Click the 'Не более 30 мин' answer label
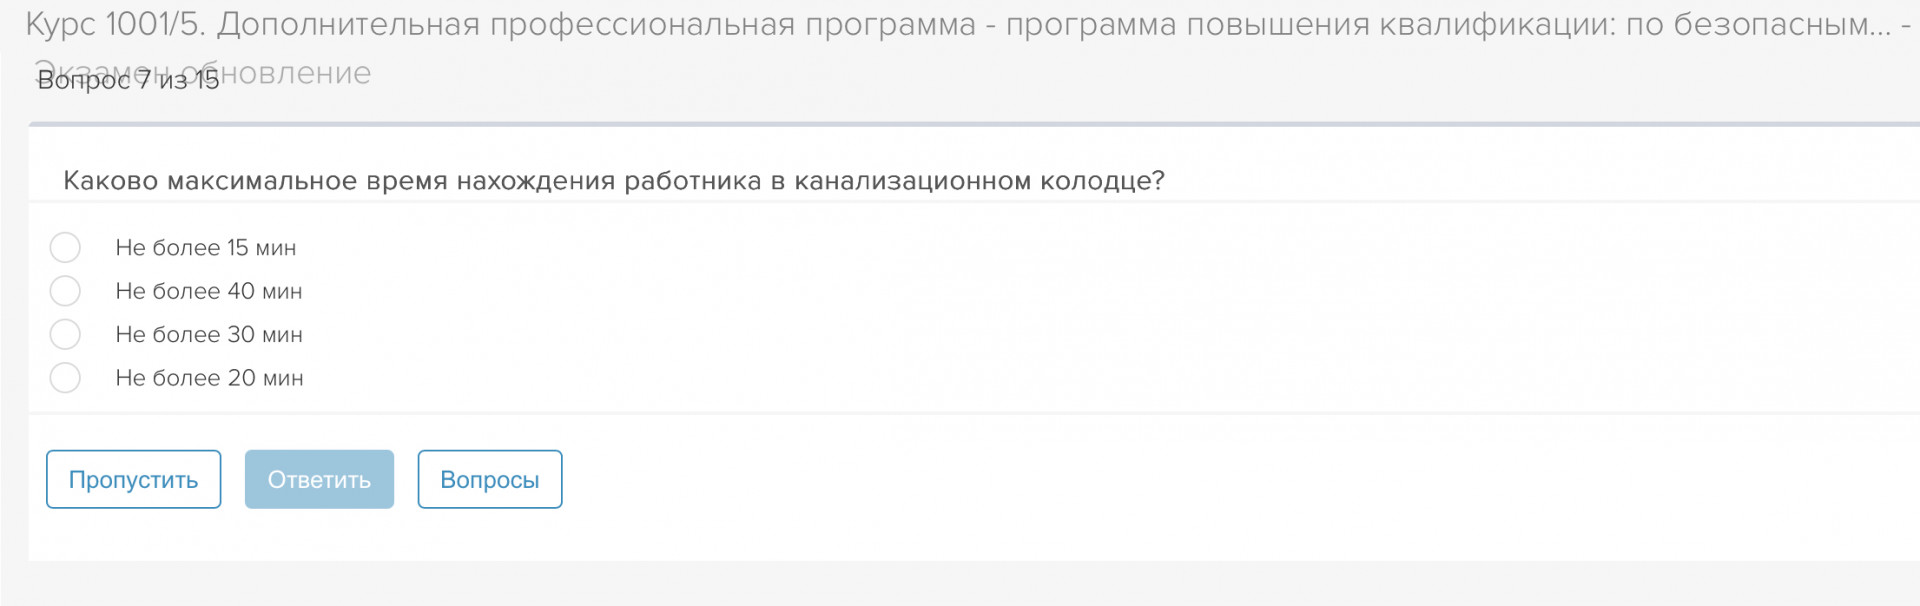Viewport: 1920px width, 606px height. point(208,335)
